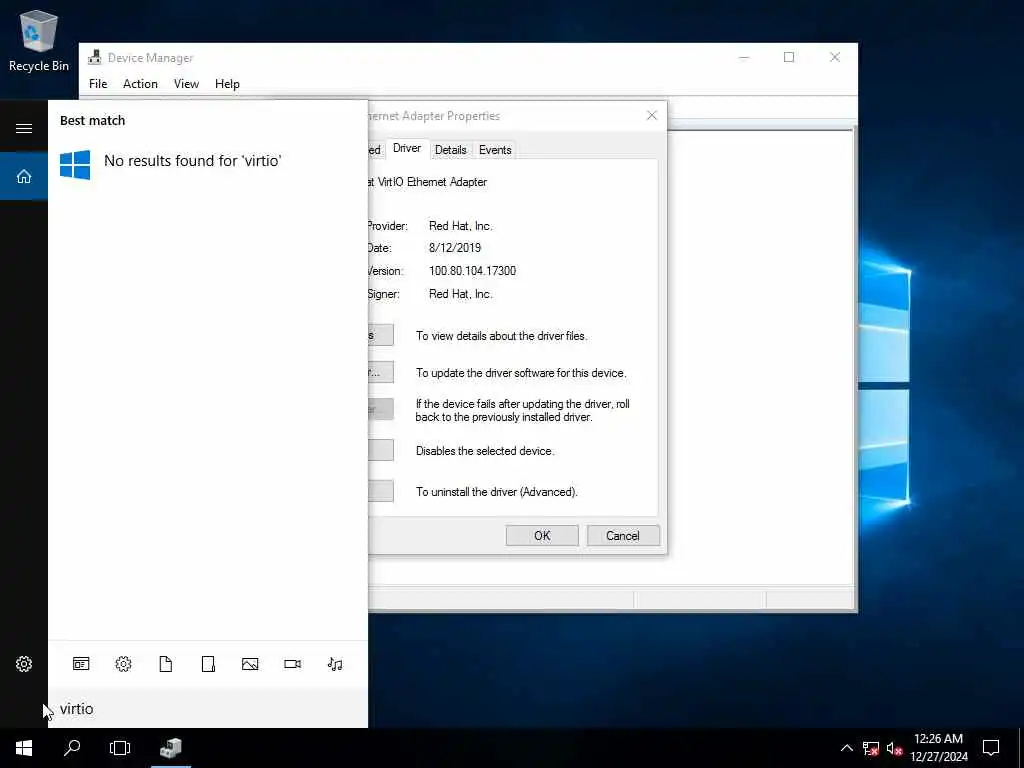
Task: Click 'No results found for virtio' text
Action: 193,161
